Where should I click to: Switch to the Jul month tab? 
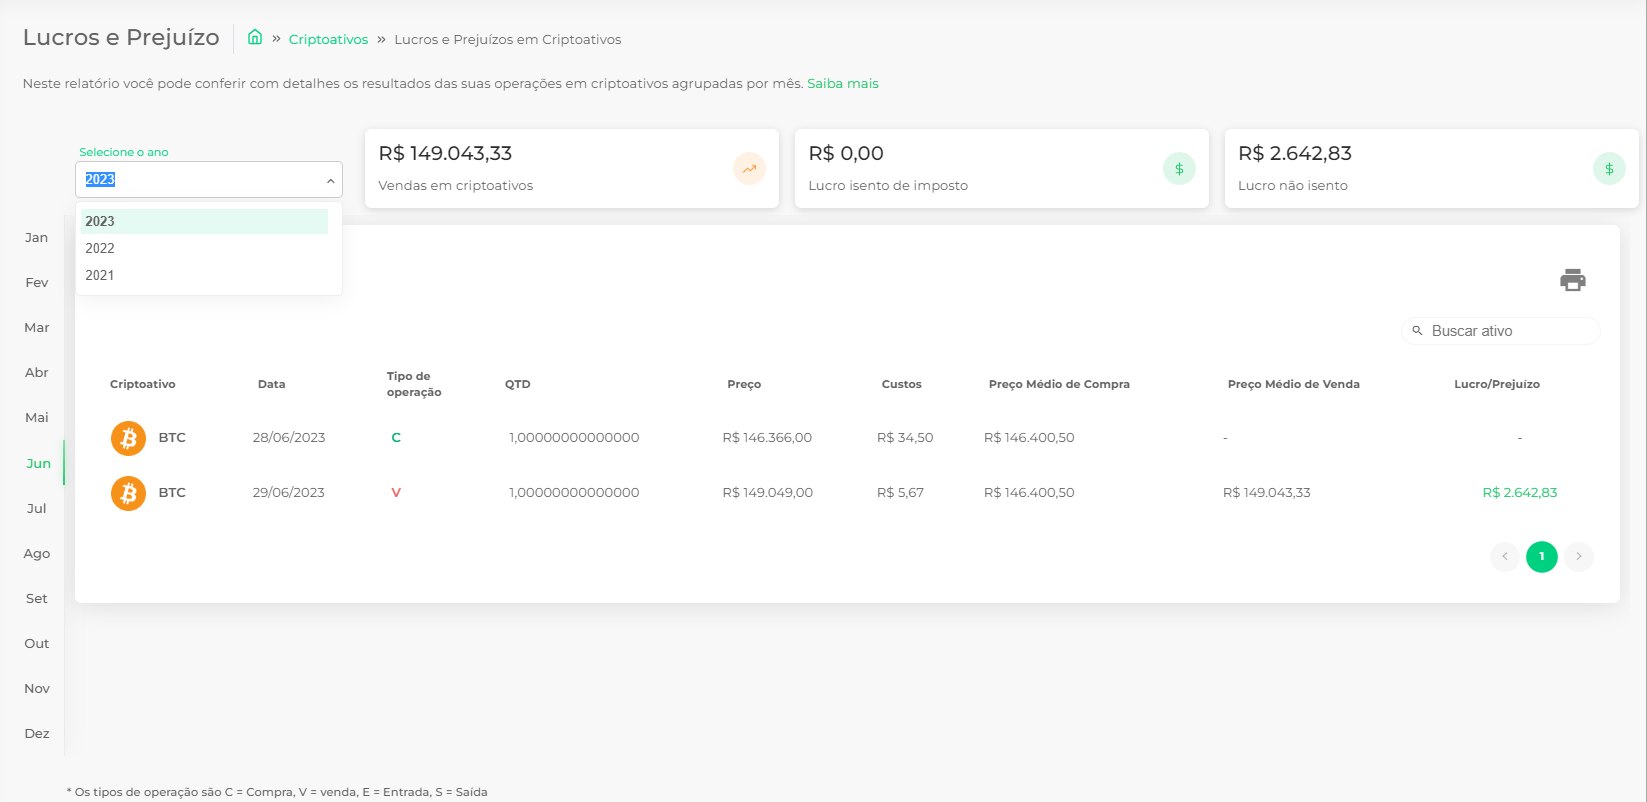click(x=37, y=509)
